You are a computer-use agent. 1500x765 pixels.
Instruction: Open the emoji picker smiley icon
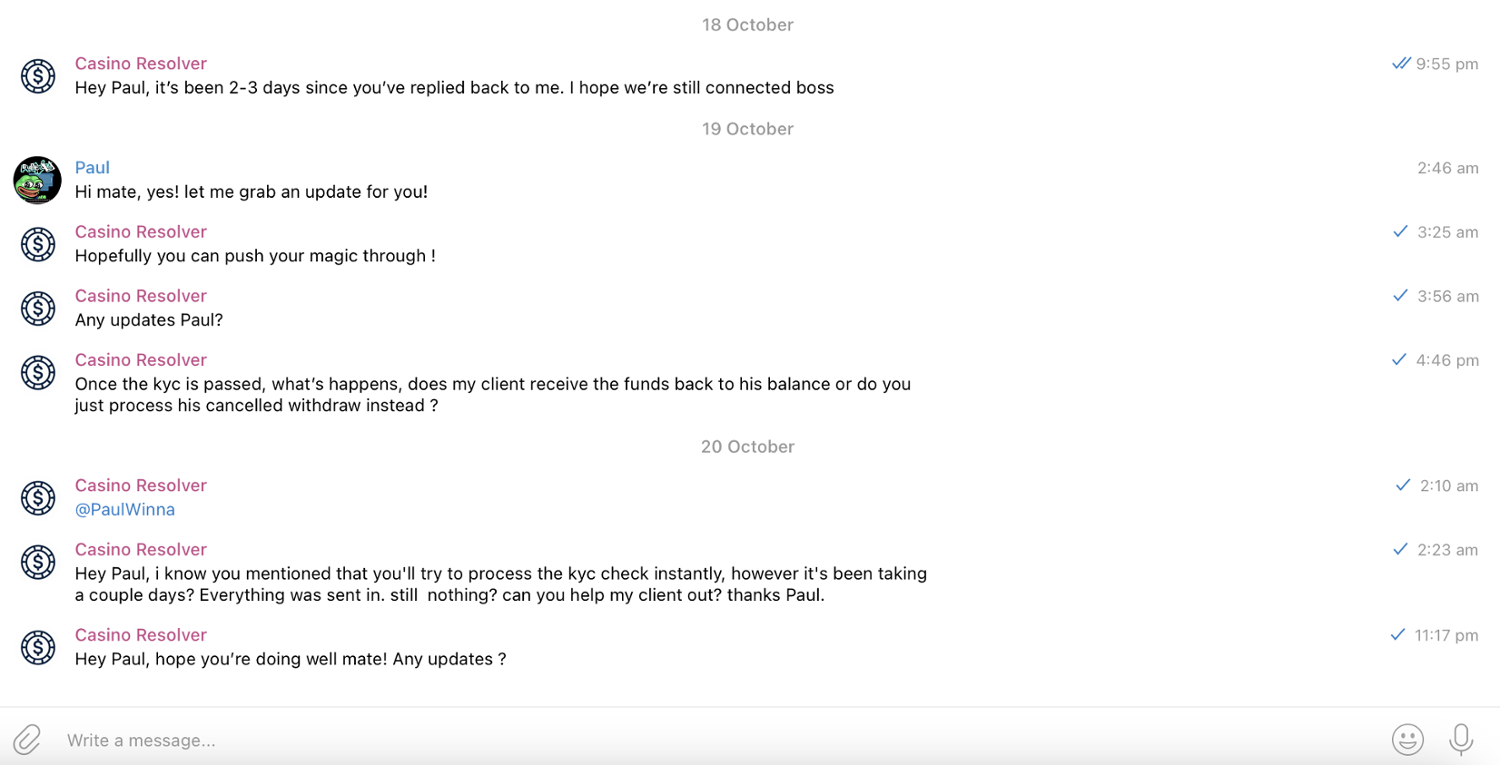[x=1407, y=740]
